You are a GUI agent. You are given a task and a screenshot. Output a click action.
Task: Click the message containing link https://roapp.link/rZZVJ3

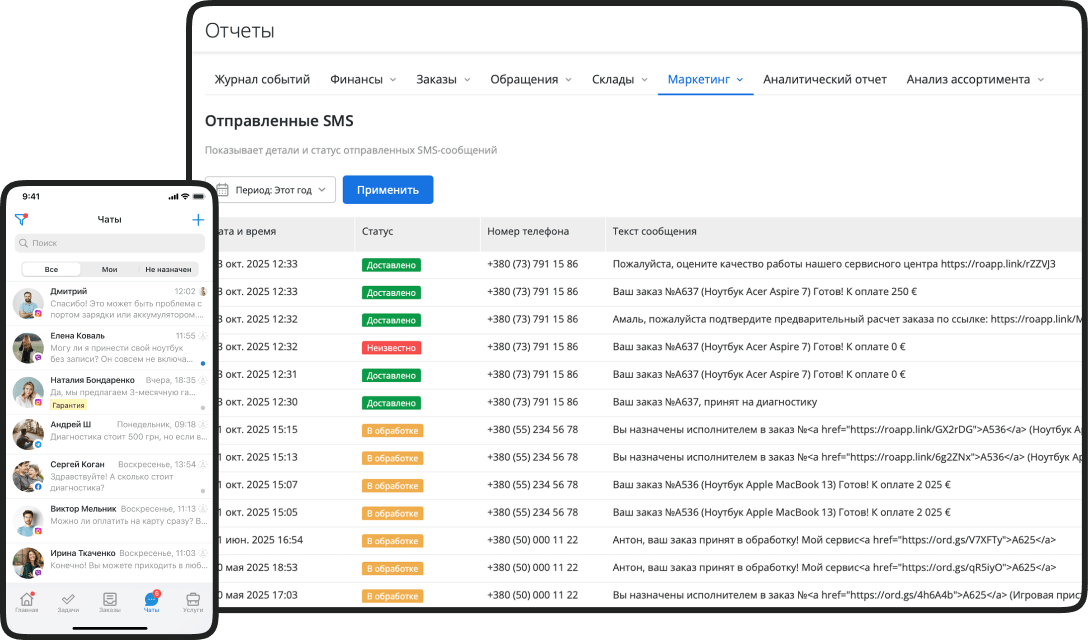[x=834, y=264]
